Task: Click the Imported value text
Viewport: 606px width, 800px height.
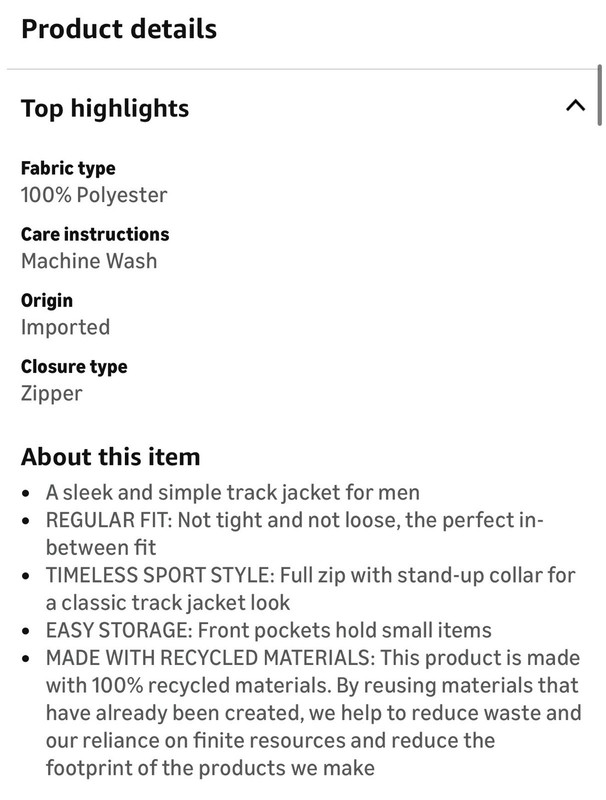Action: (65, 327)
